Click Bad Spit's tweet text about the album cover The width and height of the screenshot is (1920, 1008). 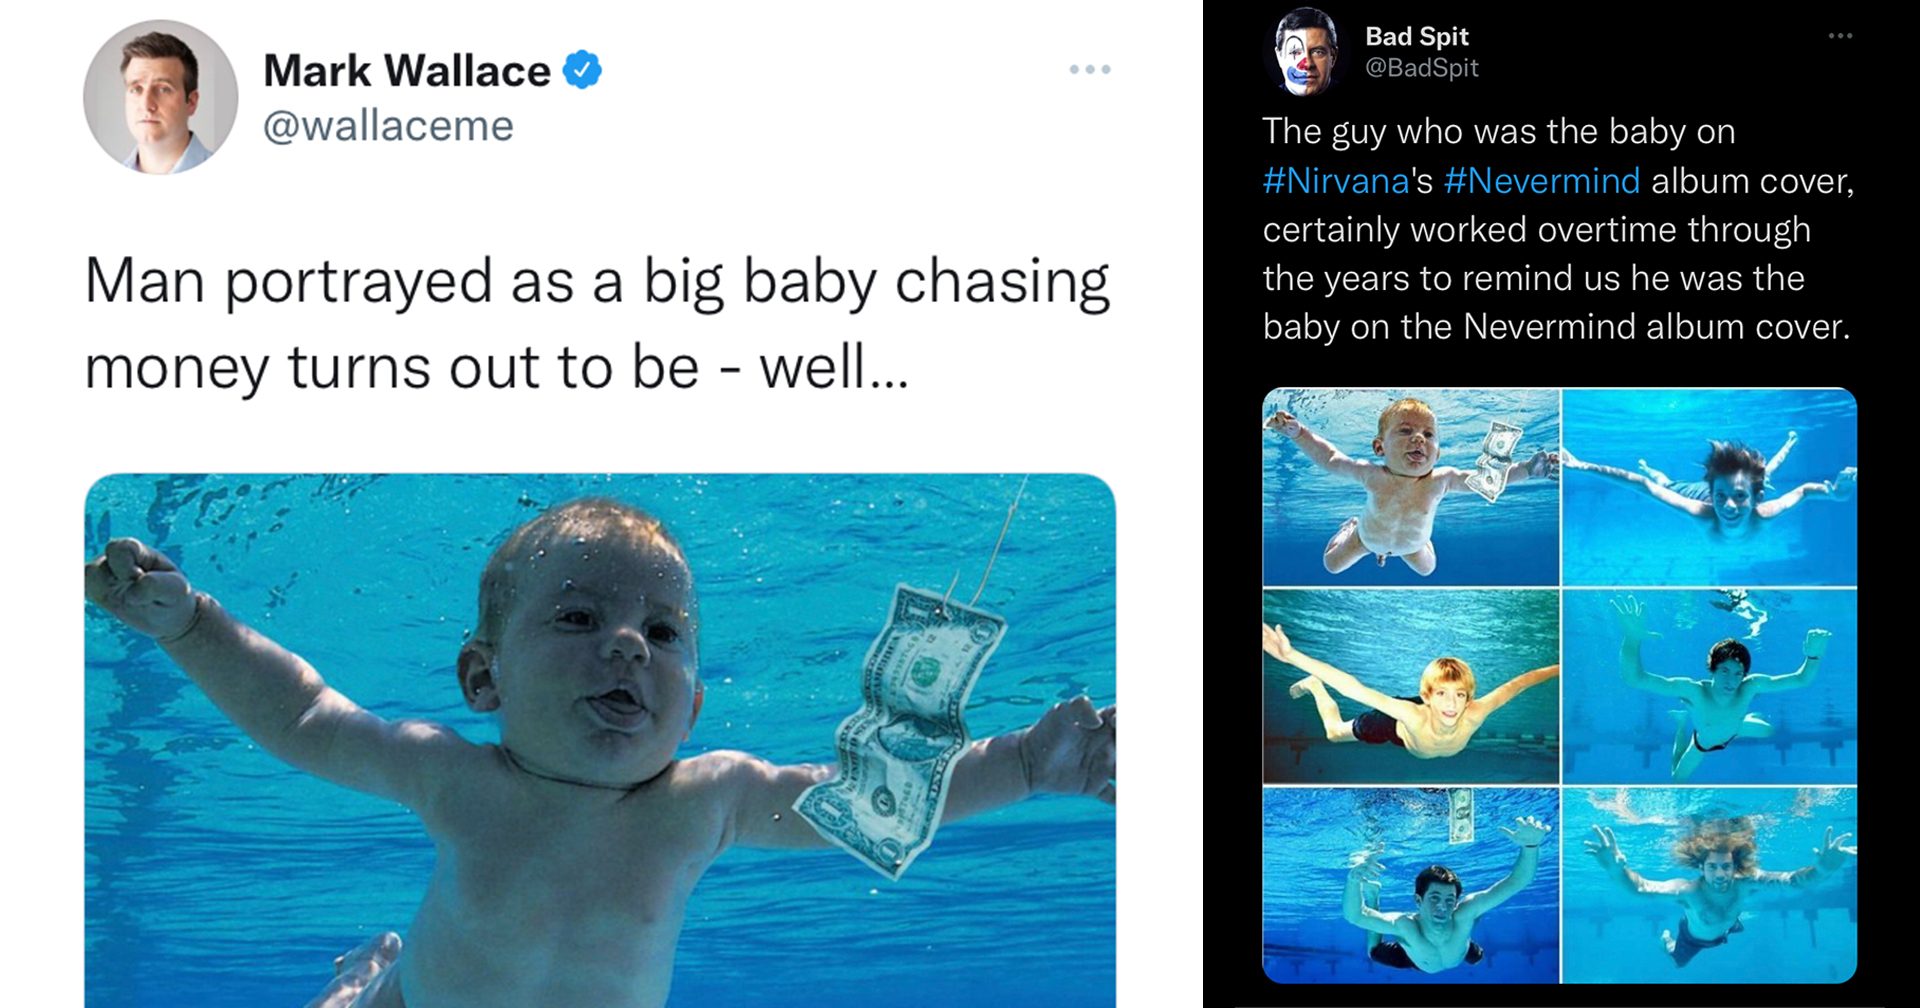(1558, 229)
